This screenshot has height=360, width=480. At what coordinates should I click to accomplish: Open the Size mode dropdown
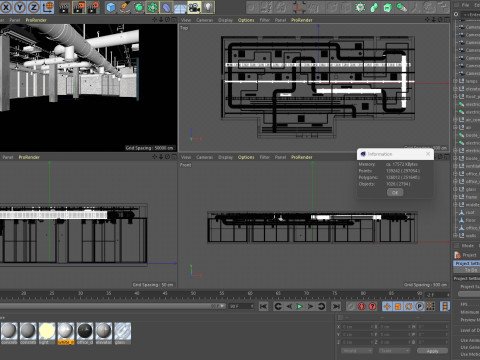pyautogui.click(x=394, y=351)
